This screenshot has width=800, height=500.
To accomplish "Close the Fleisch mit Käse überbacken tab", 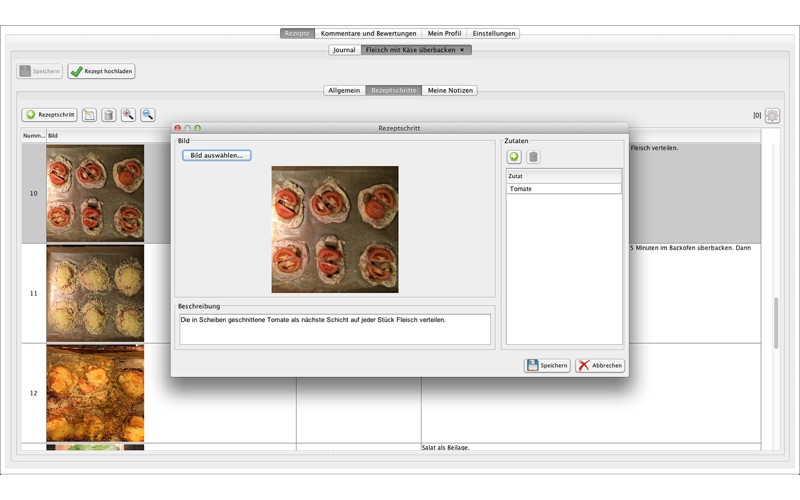I will [x=462, y=50].
